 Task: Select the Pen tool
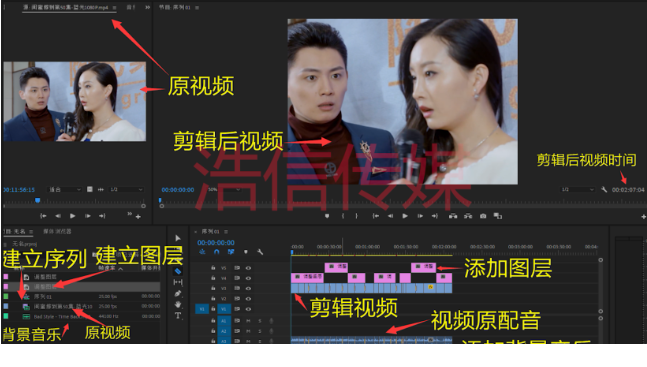coord(178,294)
